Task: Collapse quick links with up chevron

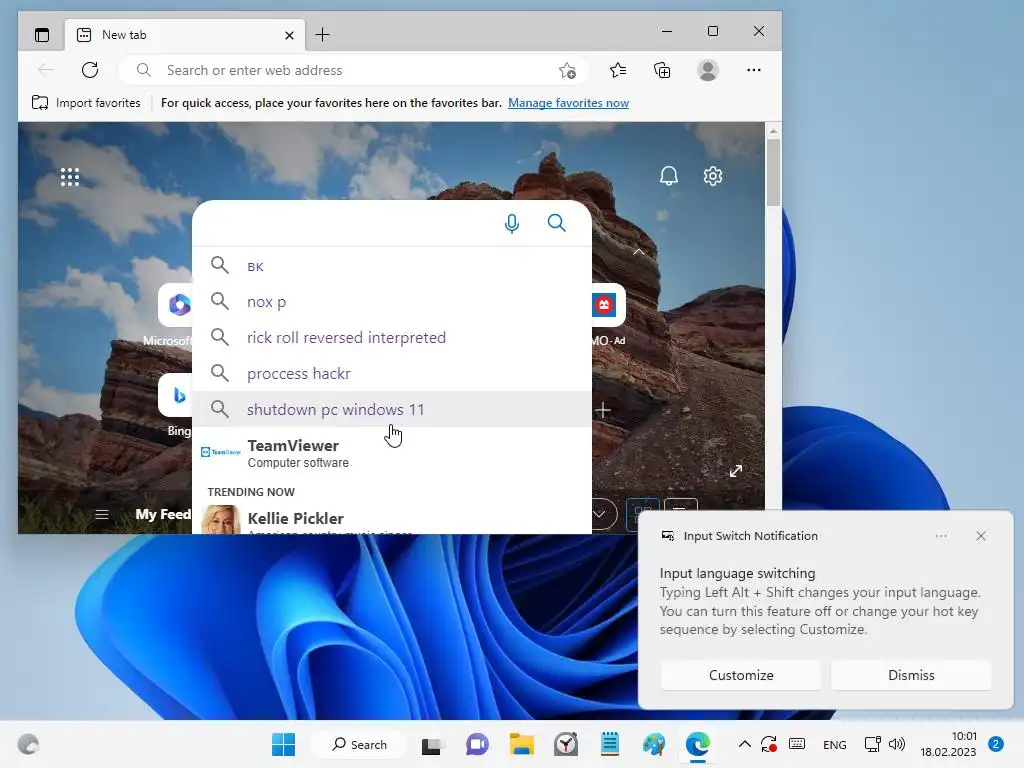Action: (x=639, y=251)
